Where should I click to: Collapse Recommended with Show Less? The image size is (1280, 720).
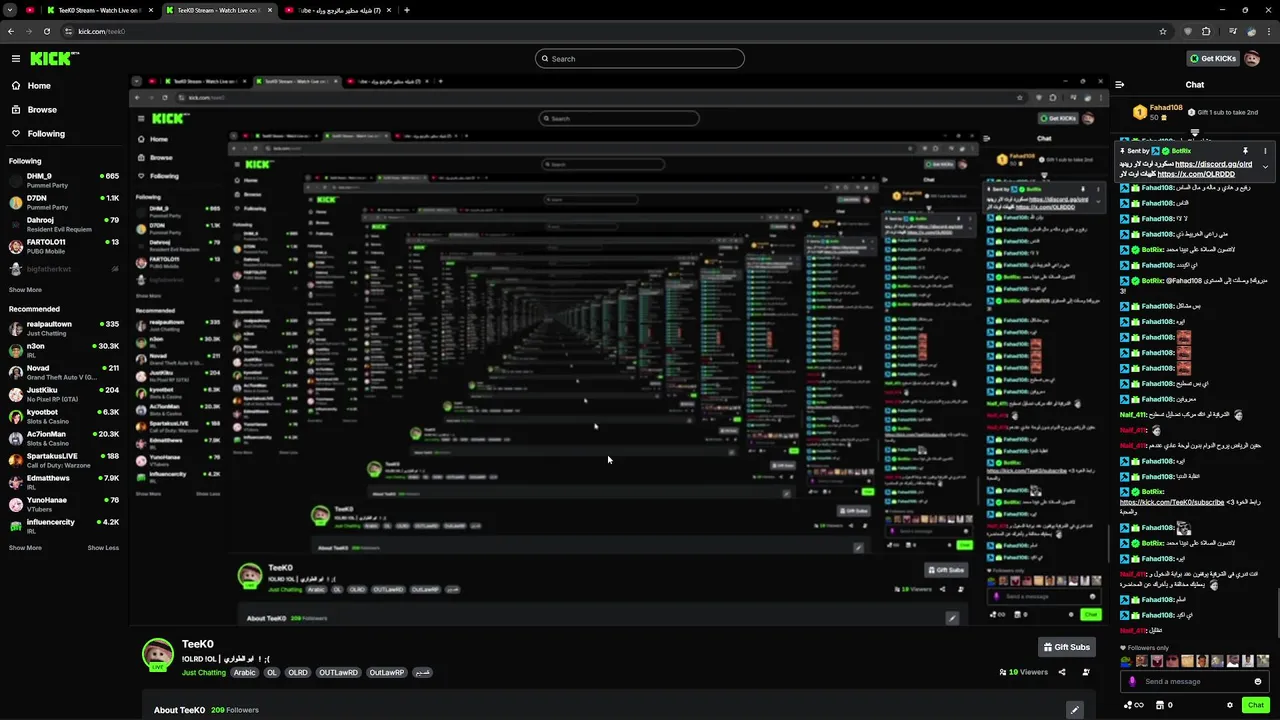103,548
